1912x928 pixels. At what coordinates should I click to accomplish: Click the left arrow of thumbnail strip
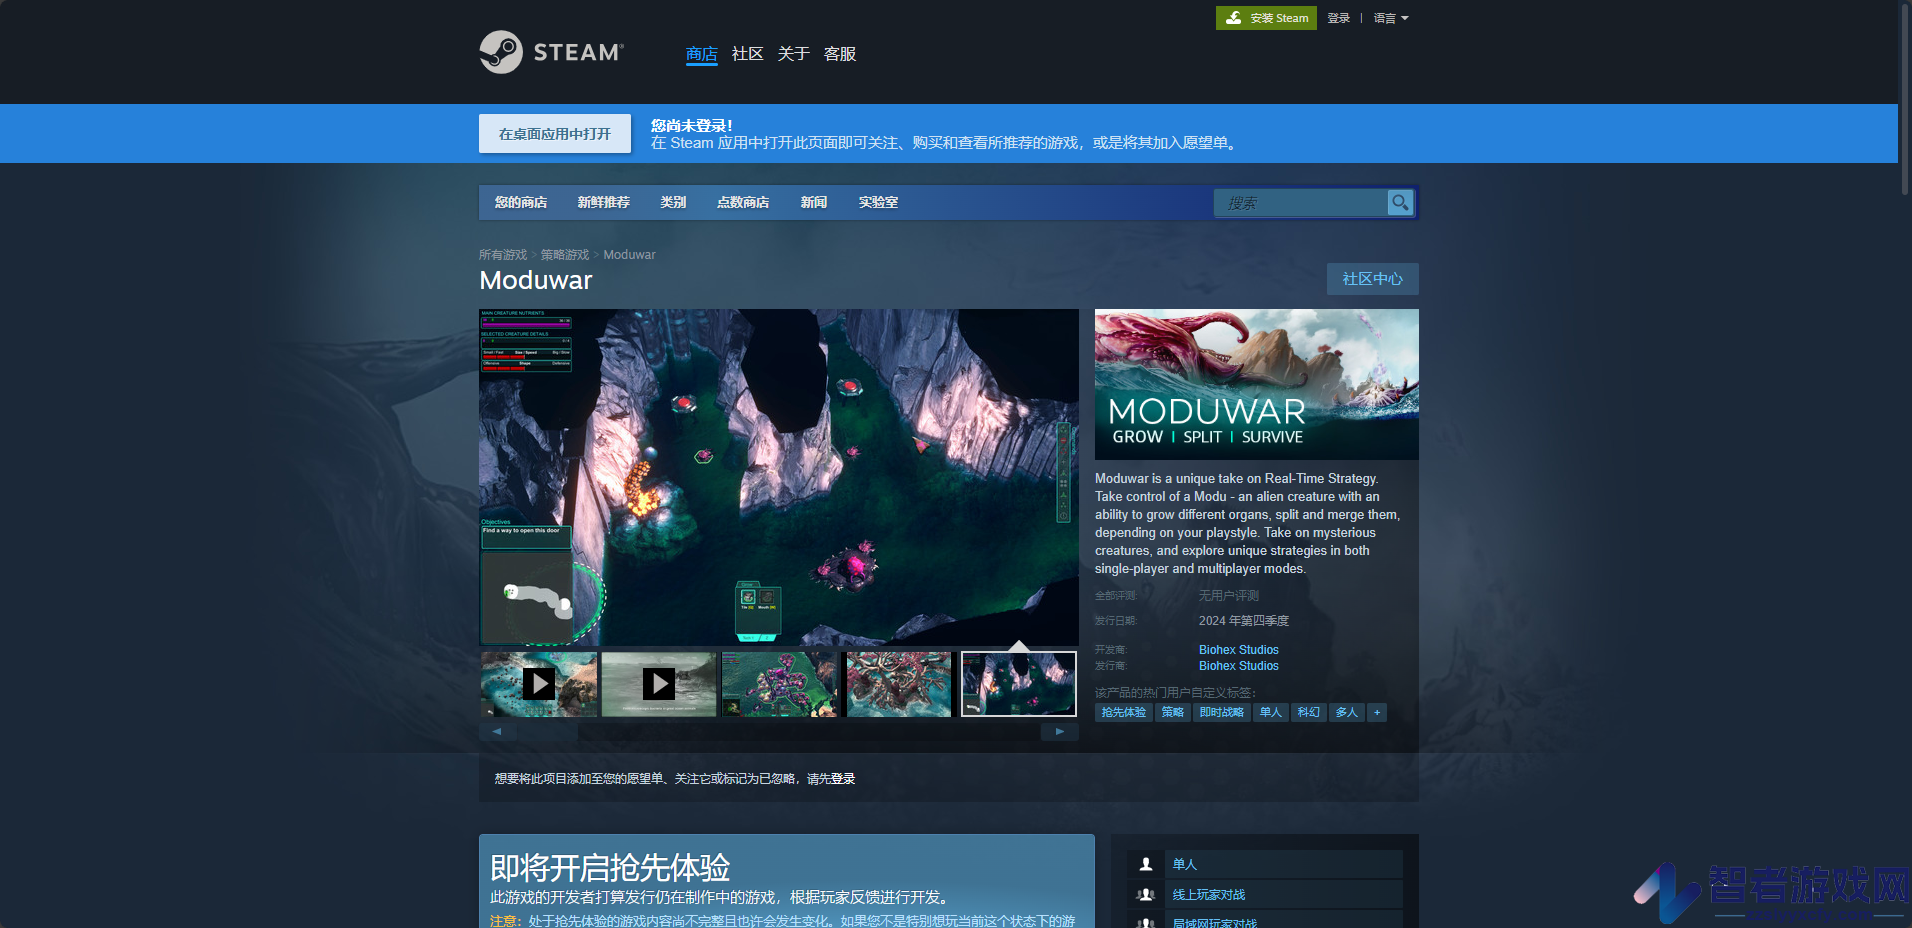click(497, 732)
